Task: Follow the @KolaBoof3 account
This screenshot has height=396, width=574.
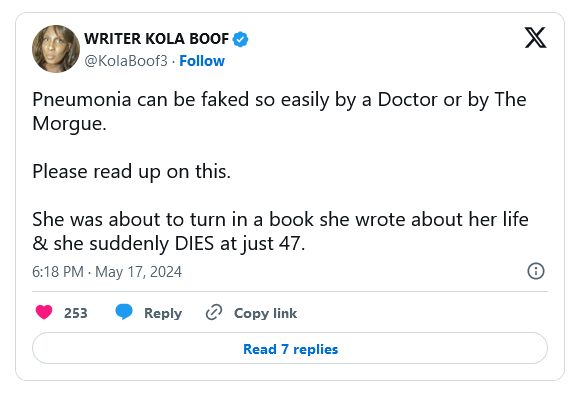Action: [x=202, y=61]
